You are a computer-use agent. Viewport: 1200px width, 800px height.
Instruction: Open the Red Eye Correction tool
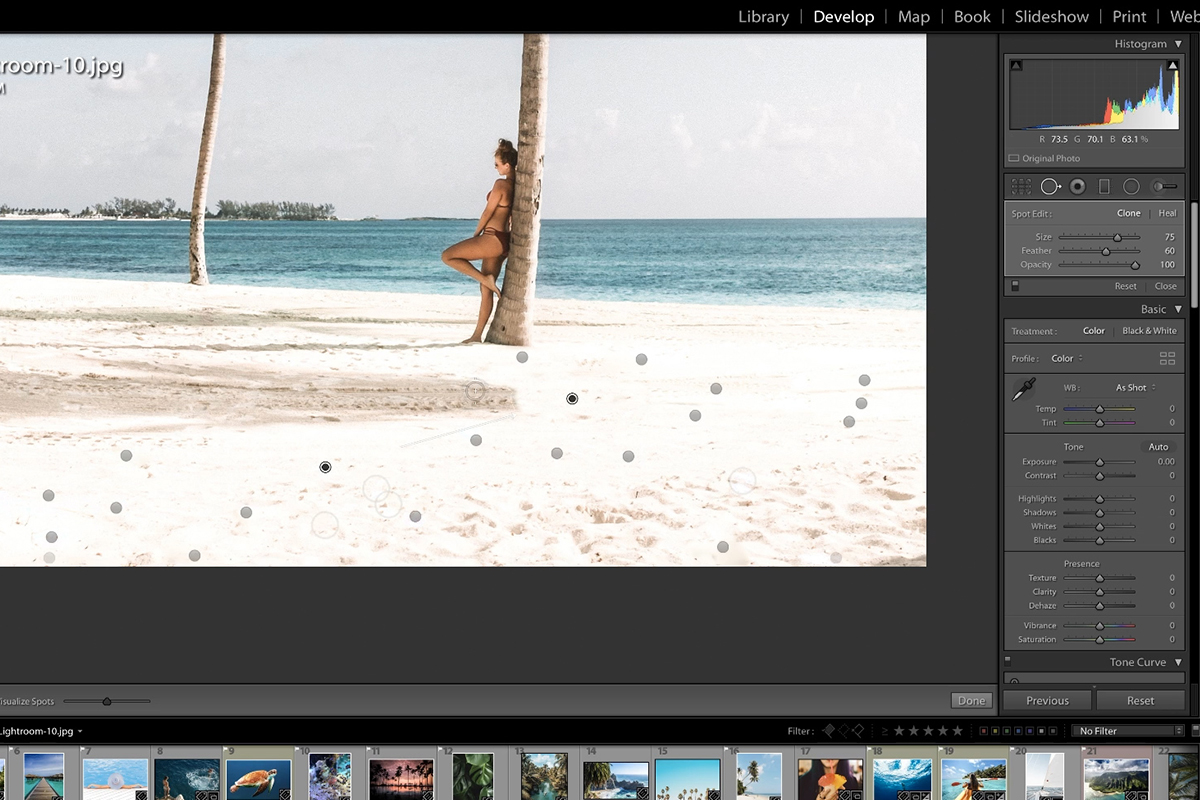tap(1078, 186)
